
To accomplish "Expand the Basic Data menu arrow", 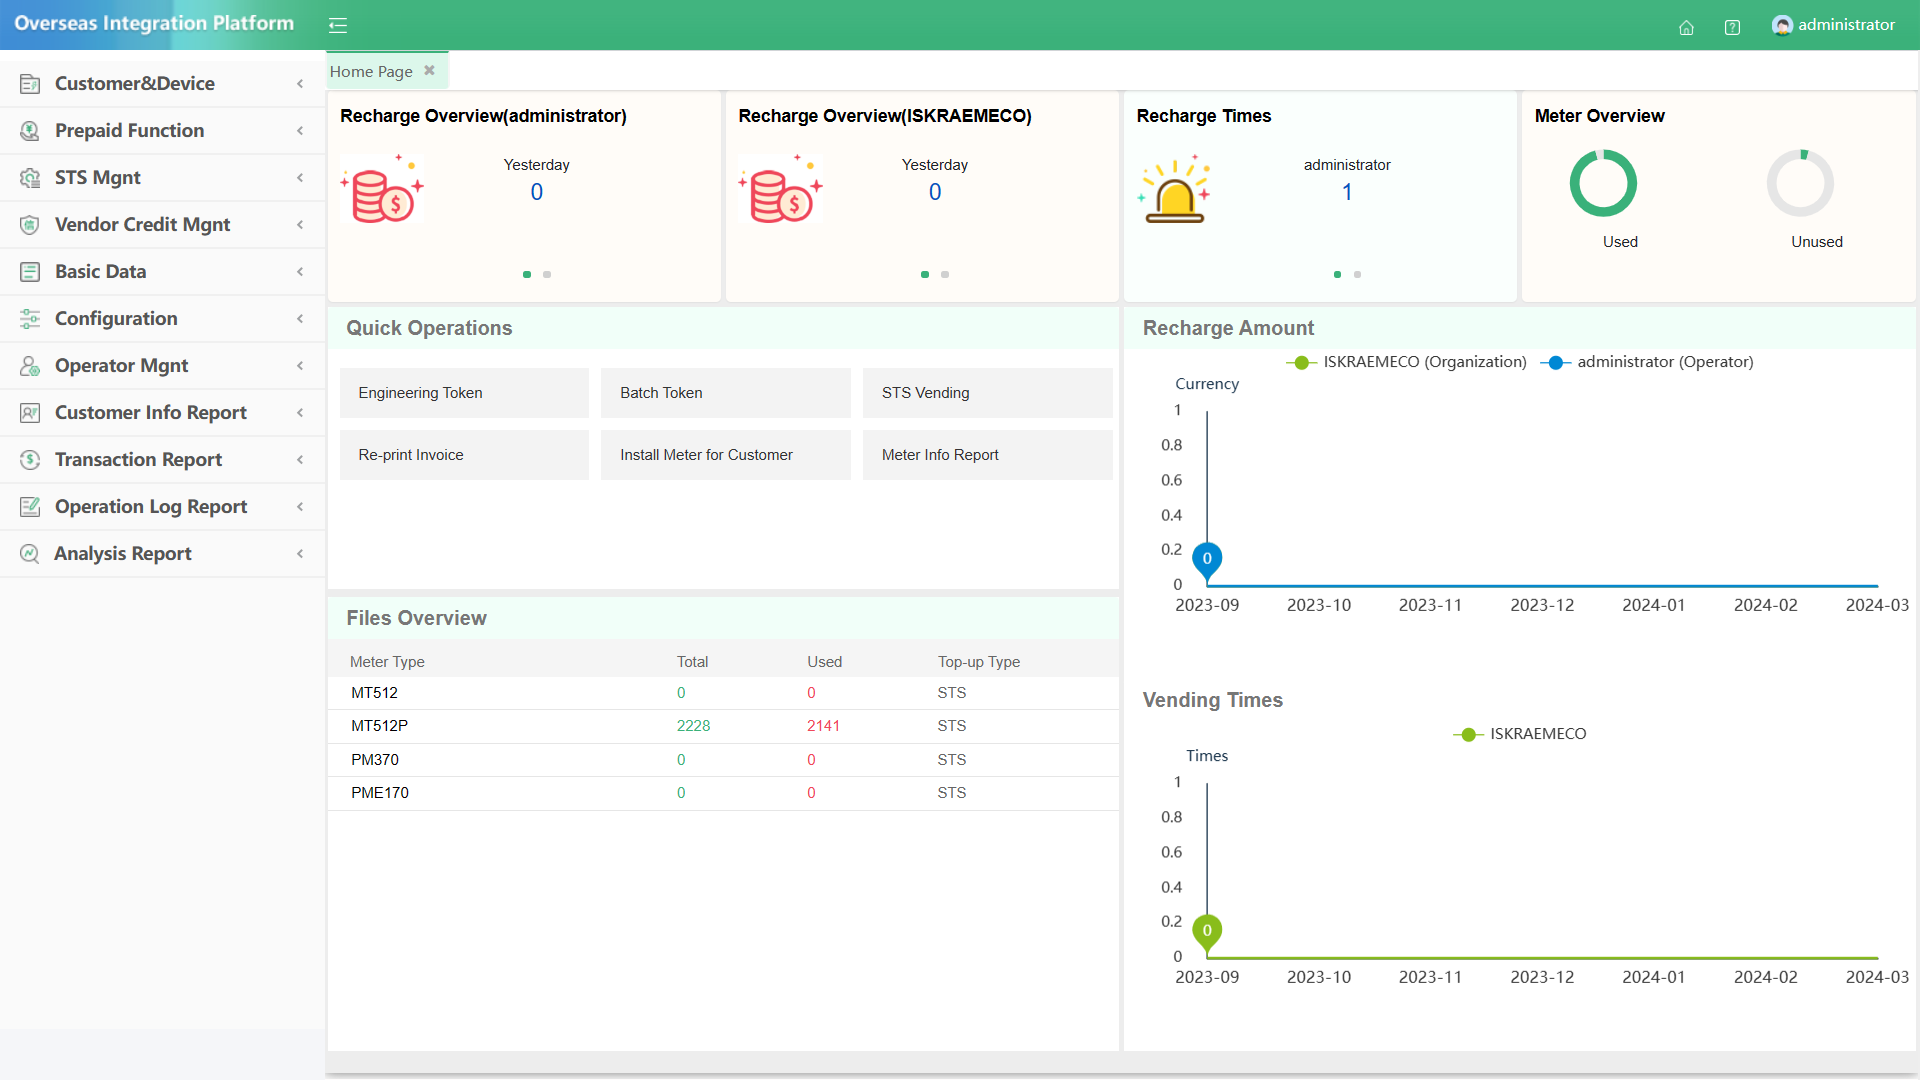I will (300, 272).
